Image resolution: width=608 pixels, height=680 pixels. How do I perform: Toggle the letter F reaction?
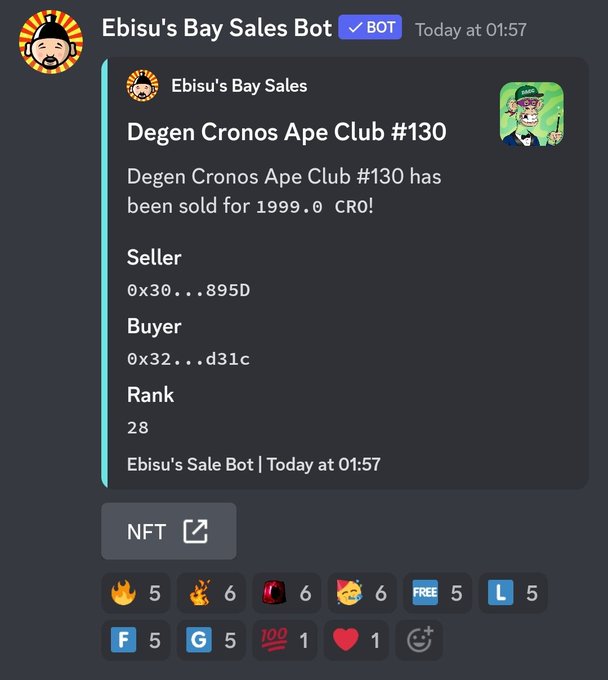click(x=136, y=640)
